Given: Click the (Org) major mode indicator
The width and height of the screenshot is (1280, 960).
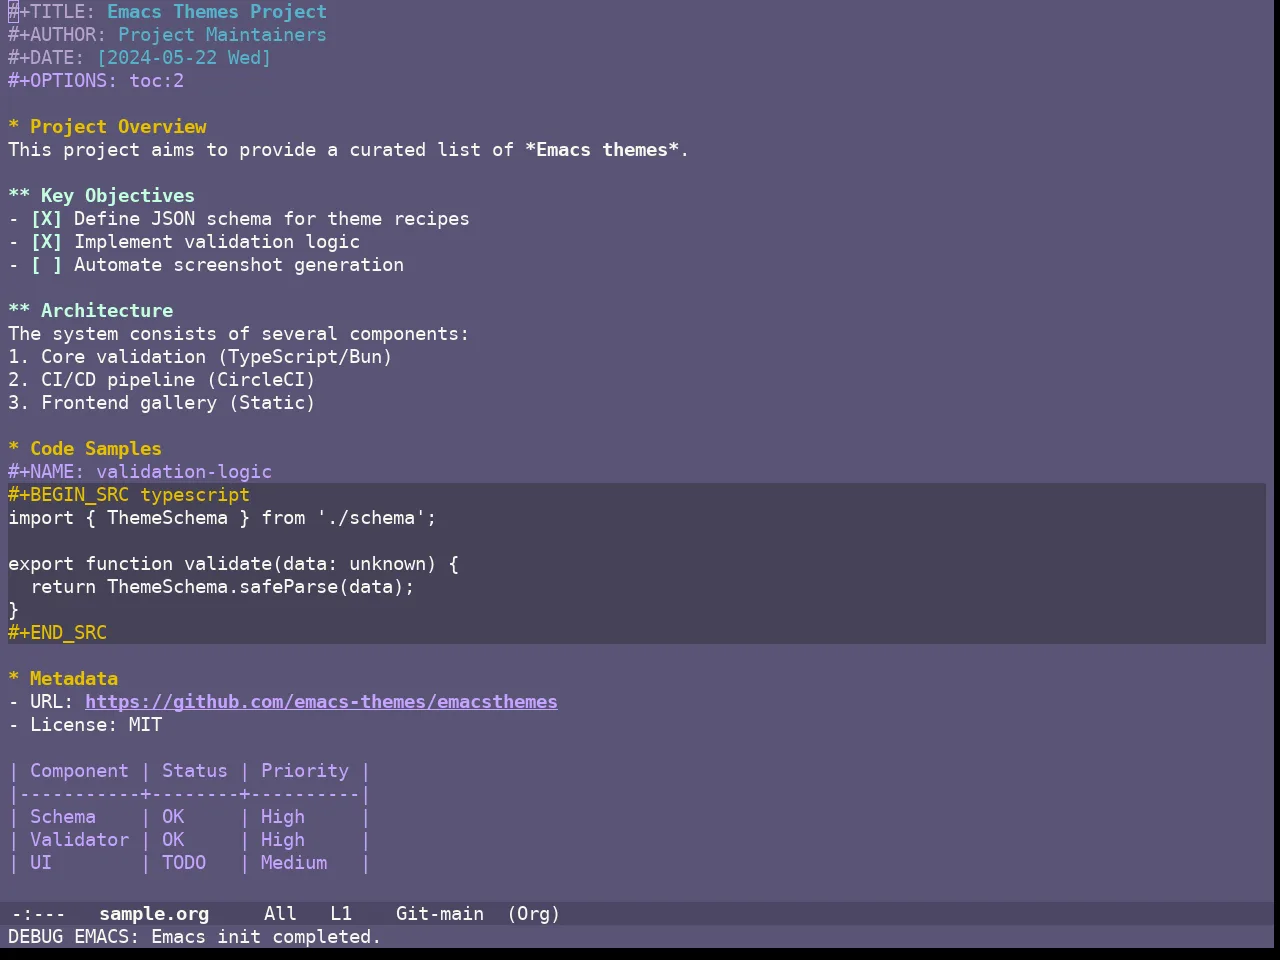Looking at the screenshot, I should pos(533,914).
